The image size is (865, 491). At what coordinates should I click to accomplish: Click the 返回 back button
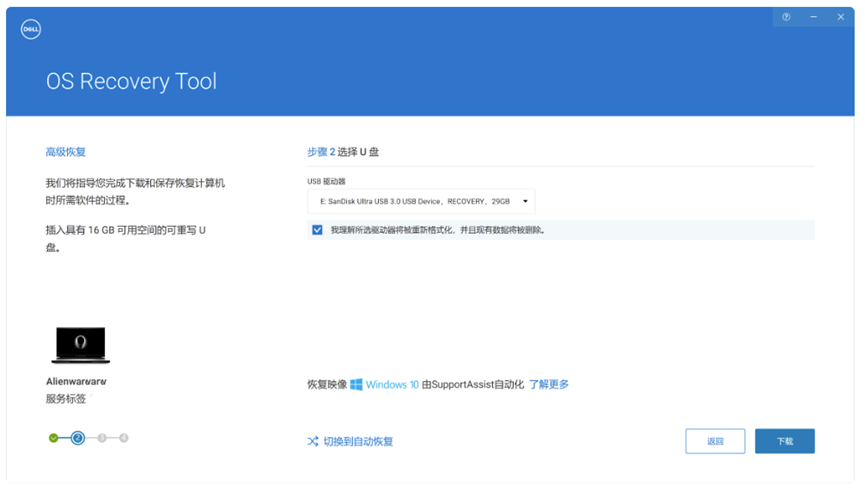(715, 441)
